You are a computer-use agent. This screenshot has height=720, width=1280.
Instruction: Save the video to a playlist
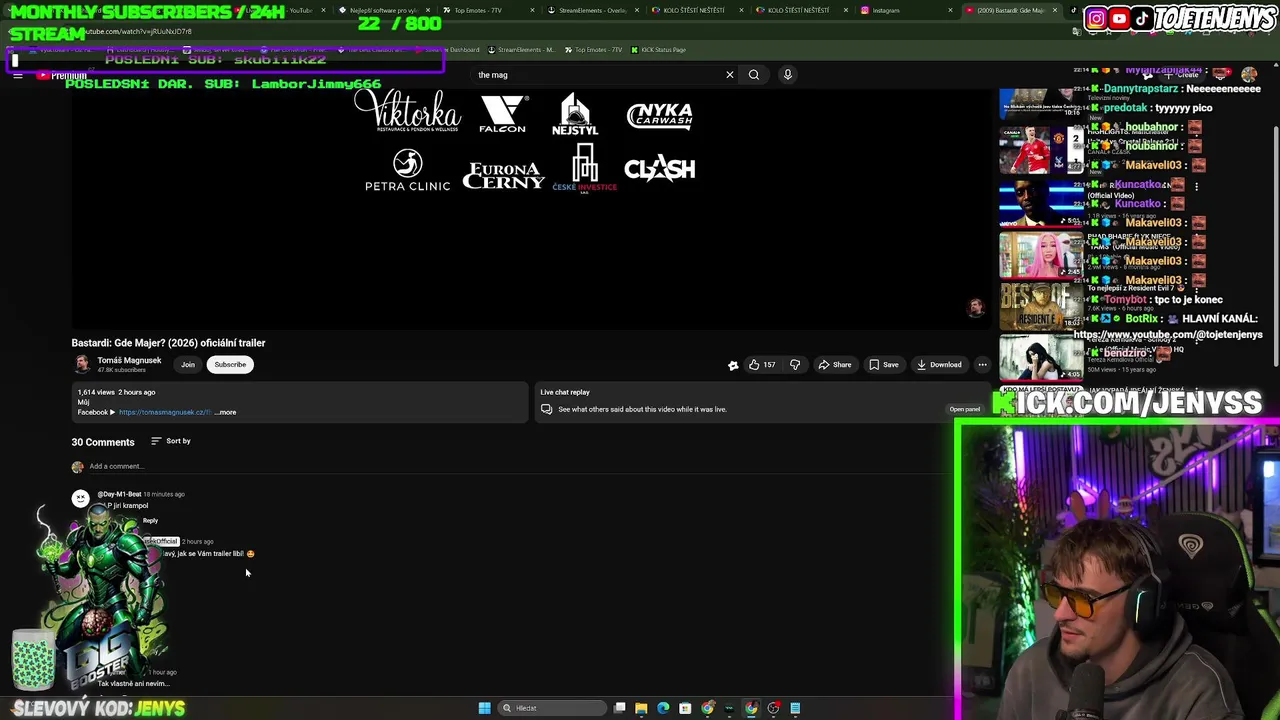(884, 365)
